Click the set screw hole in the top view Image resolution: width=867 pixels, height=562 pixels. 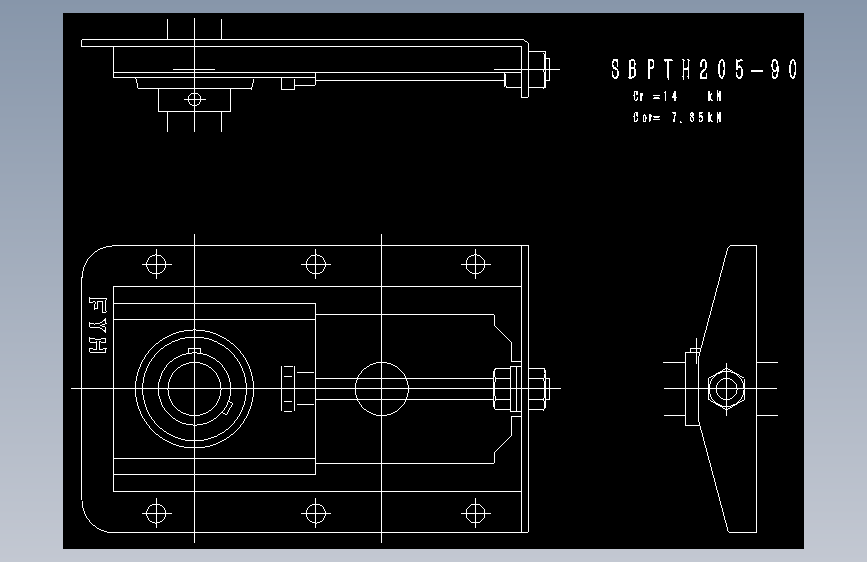pyautogui.click(x=194, y=99)
